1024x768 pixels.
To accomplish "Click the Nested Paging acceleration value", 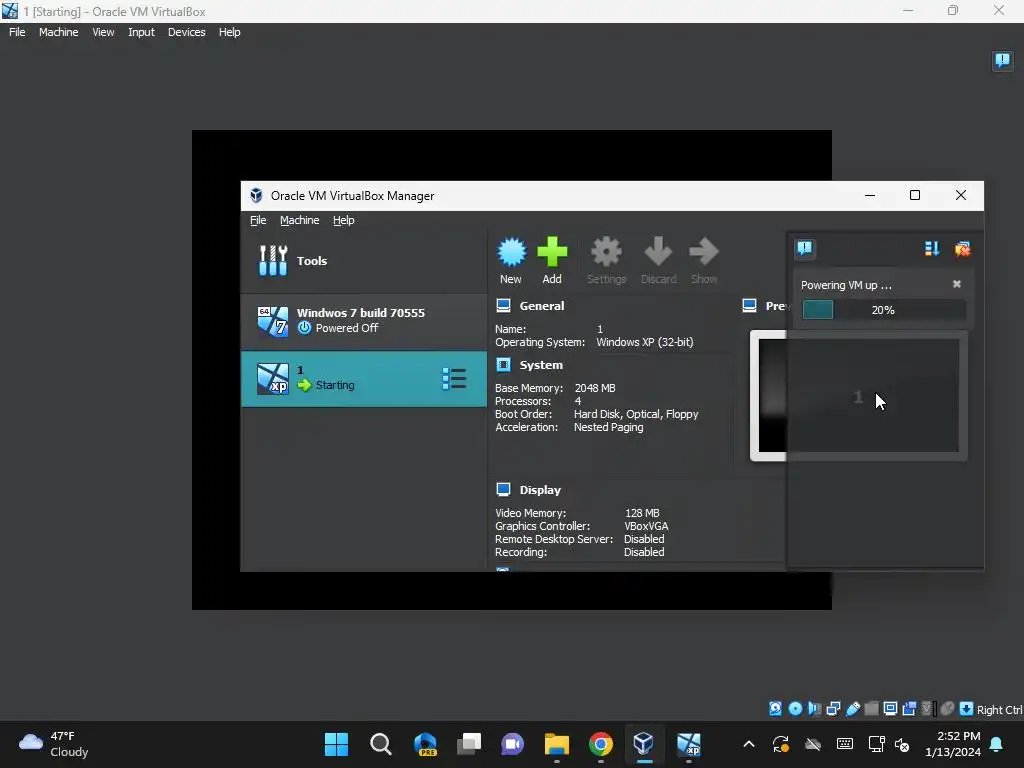I will coord(608,427).
